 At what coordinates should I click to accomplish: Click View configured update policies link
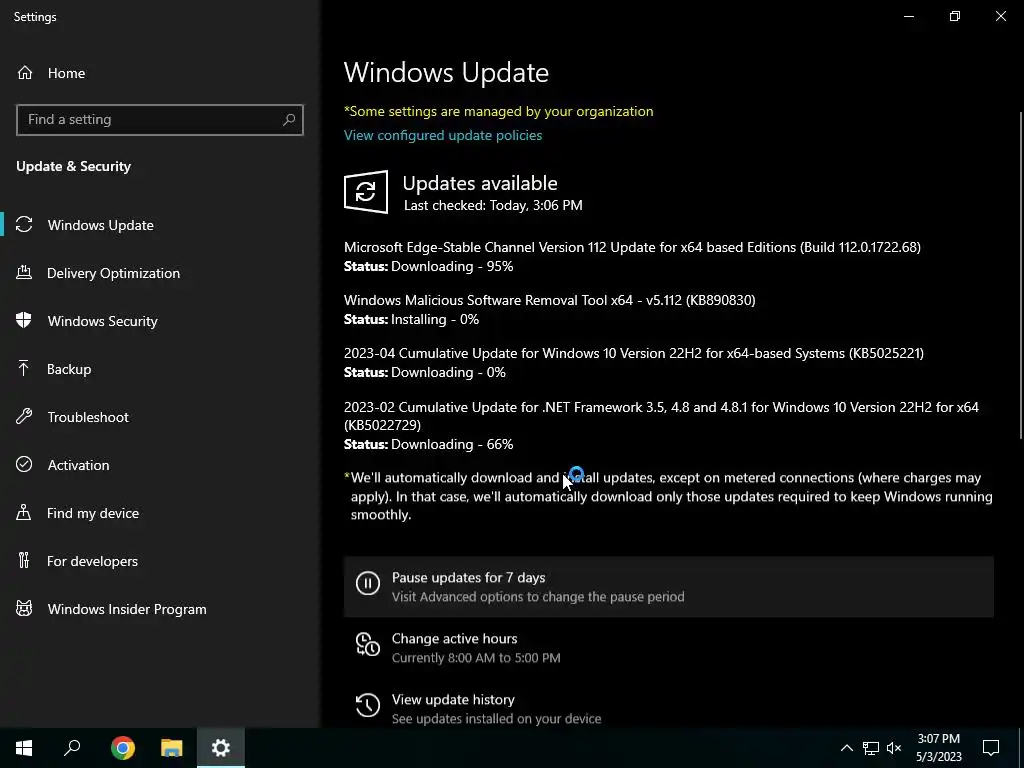pos(443,135)
